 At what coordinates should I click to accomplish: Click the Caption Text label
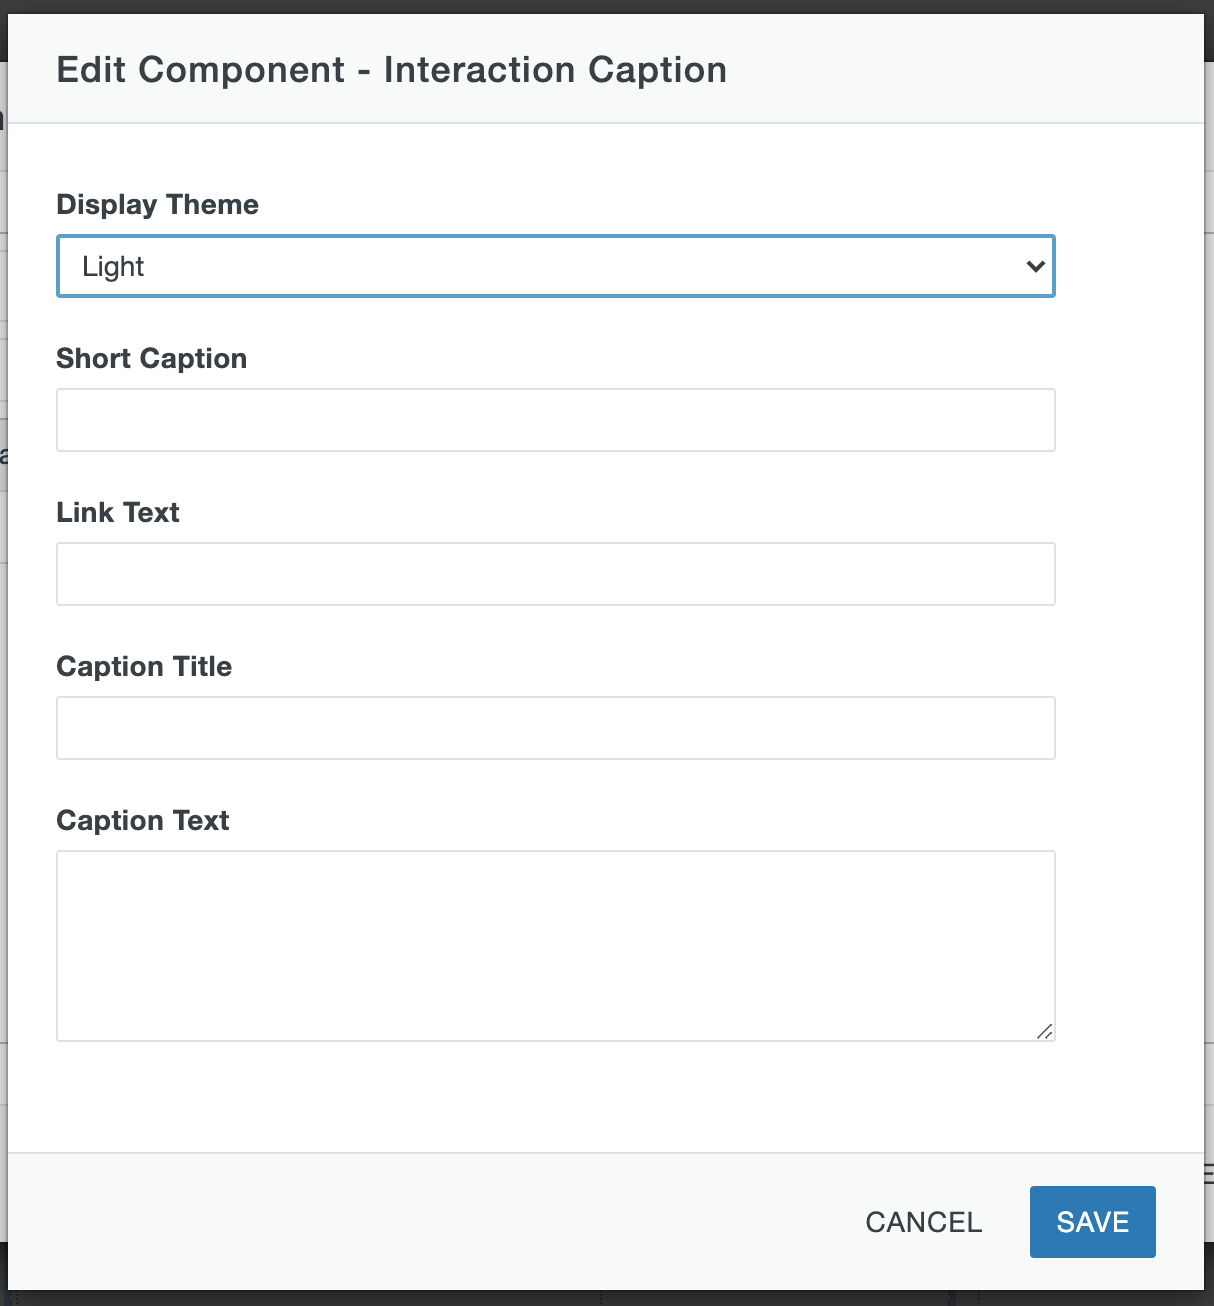[x=143, y=820]
